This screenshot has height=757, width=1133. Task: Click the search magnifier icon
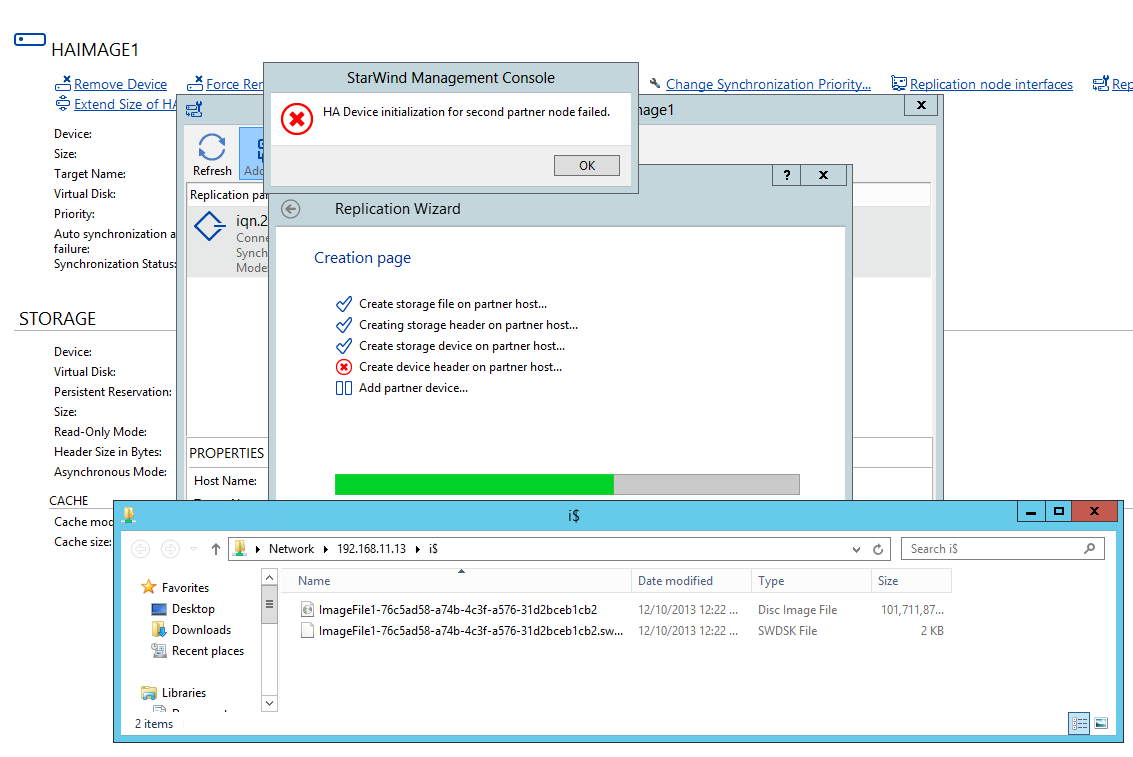coord(1089,549)
